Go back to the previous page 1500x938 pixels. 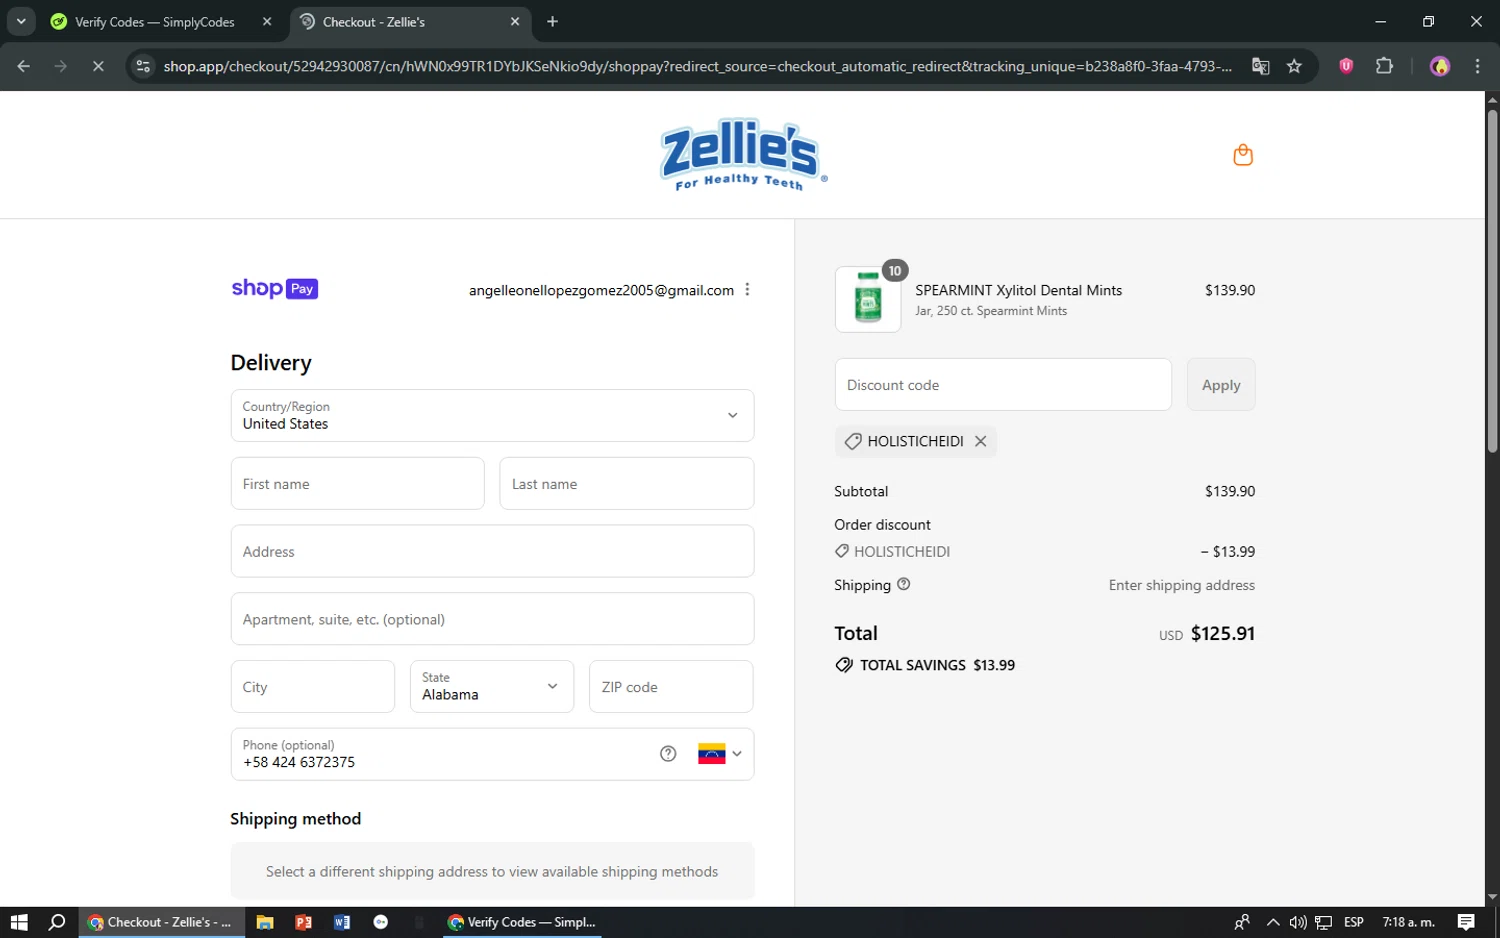tap(24, 66)
